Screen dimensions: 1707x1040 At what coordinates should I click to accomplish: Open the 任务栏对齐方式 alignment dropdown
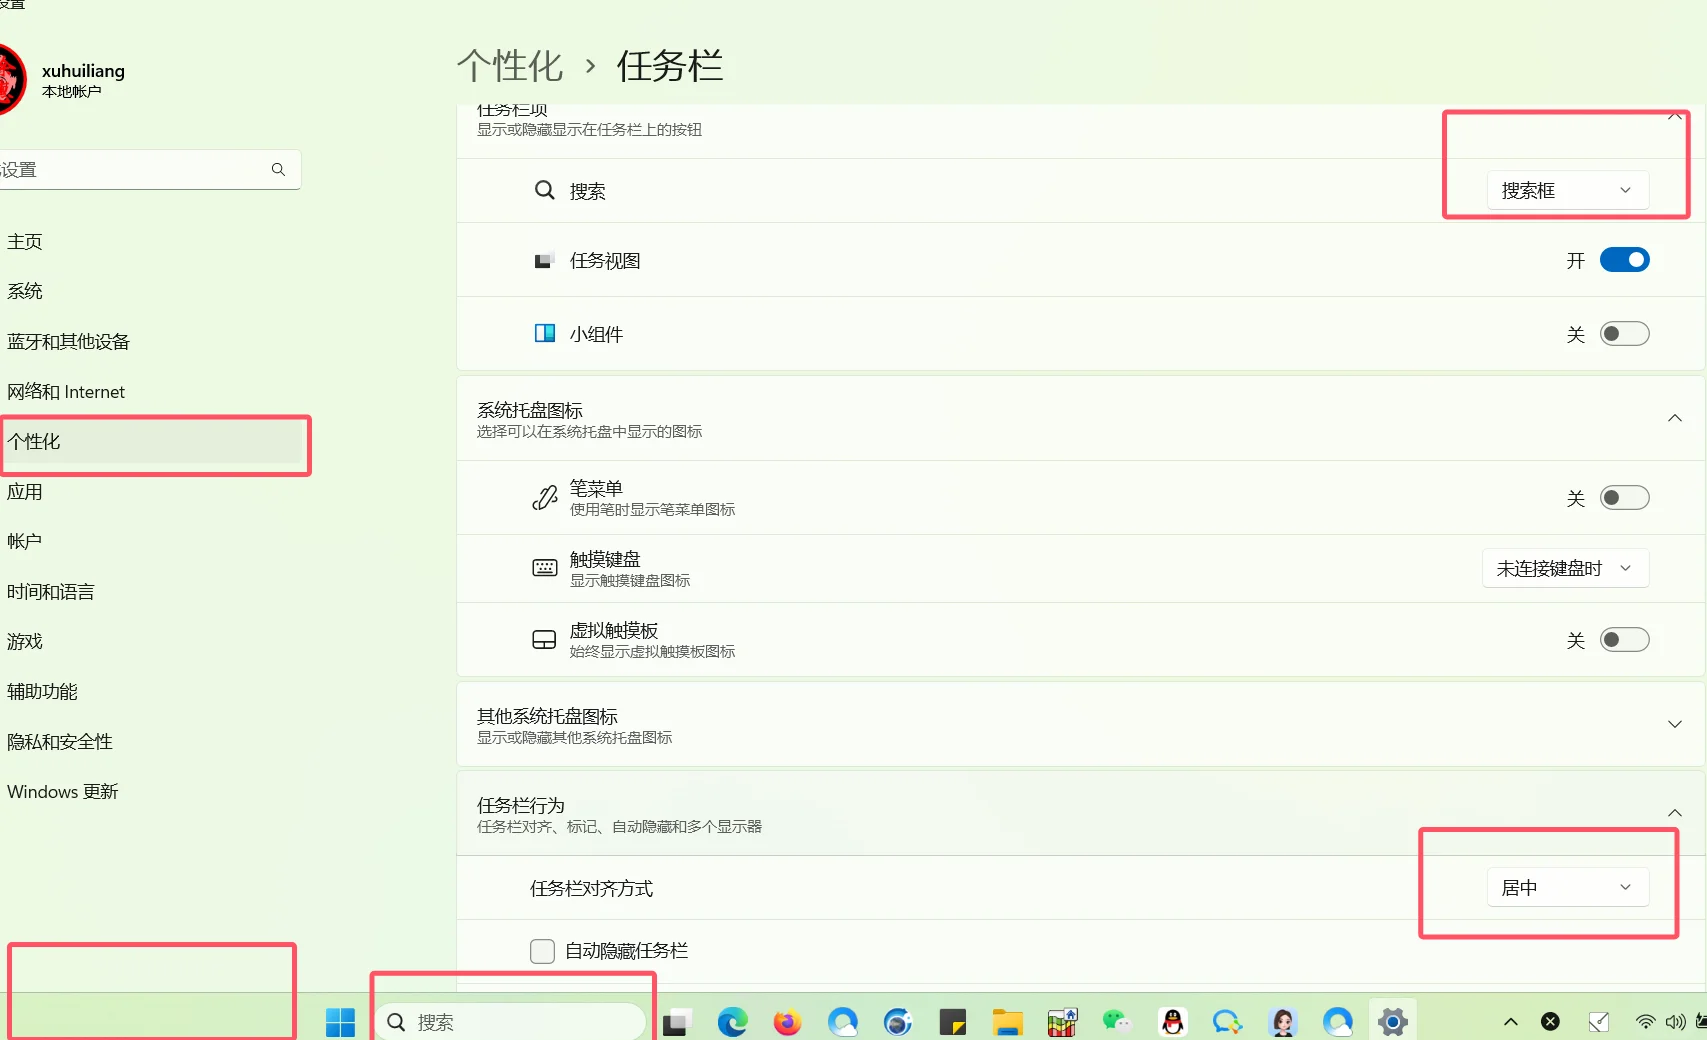point(1566,888)
